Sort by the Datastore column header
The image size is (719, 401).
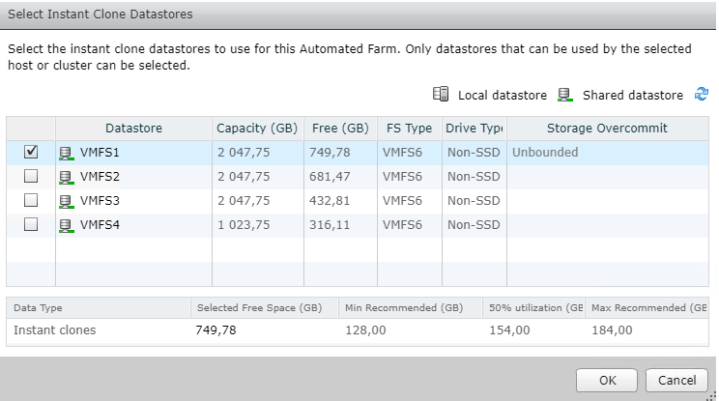point(134,129)
